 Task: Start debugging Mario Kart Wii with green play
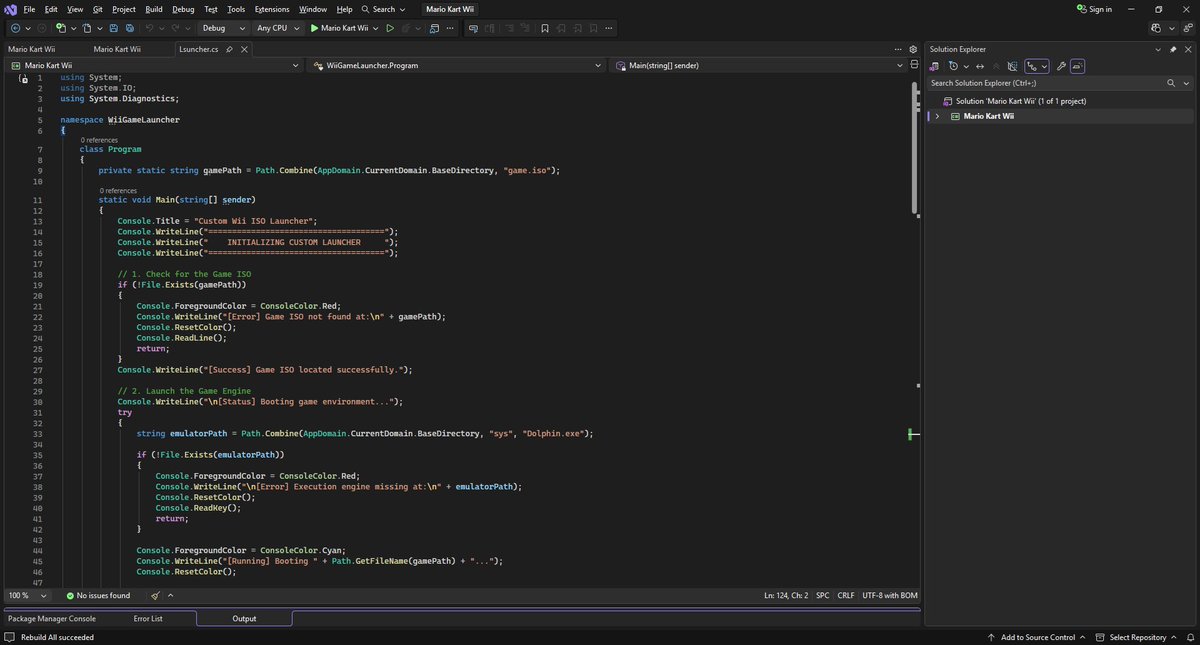[x=339, y=28]
